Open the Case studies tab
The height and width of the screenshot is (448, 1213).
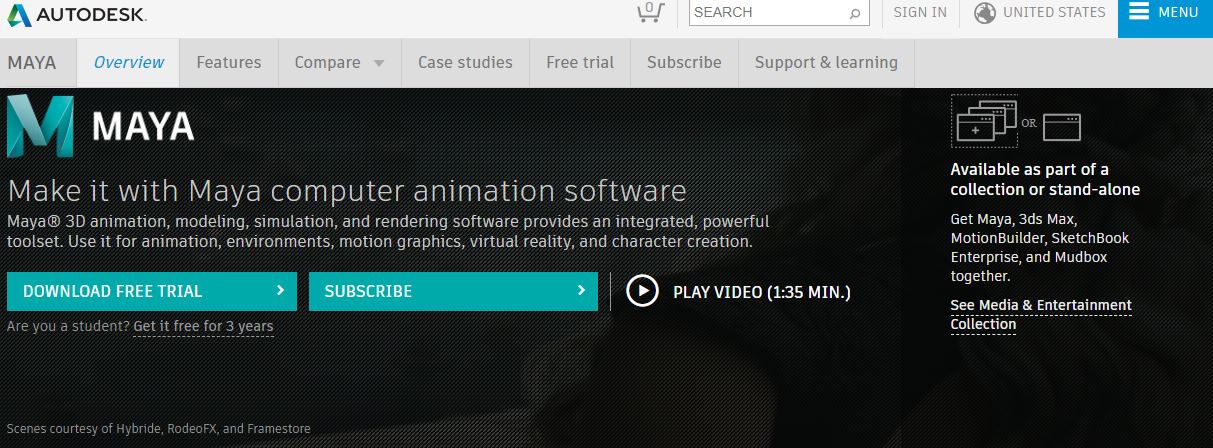coord(465,62)
